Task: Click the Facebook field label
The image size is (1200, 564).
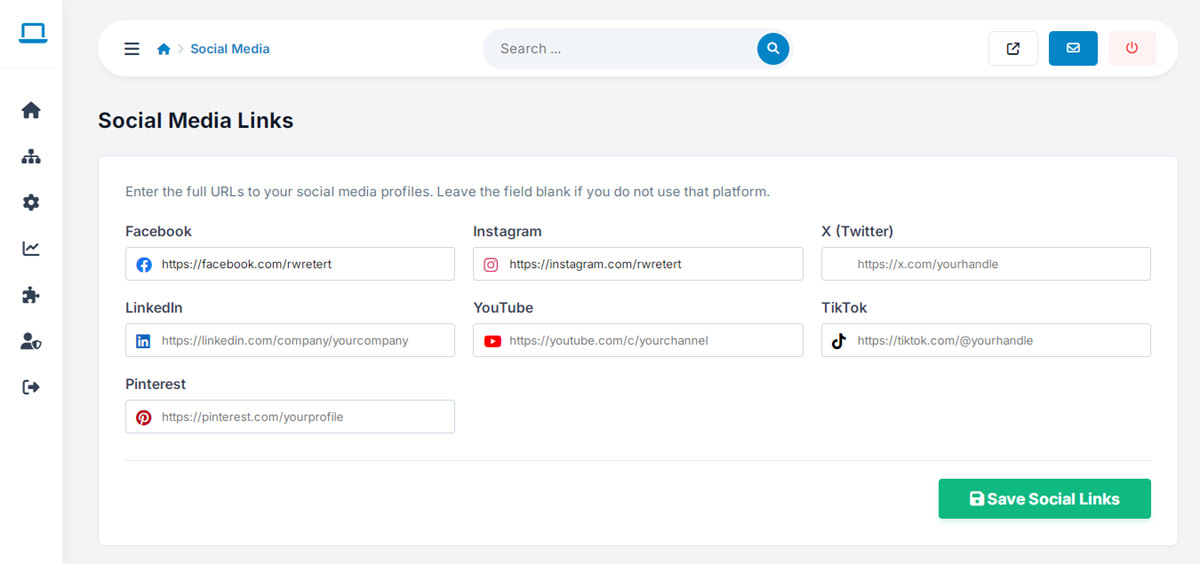Action: tap(158, 231)
